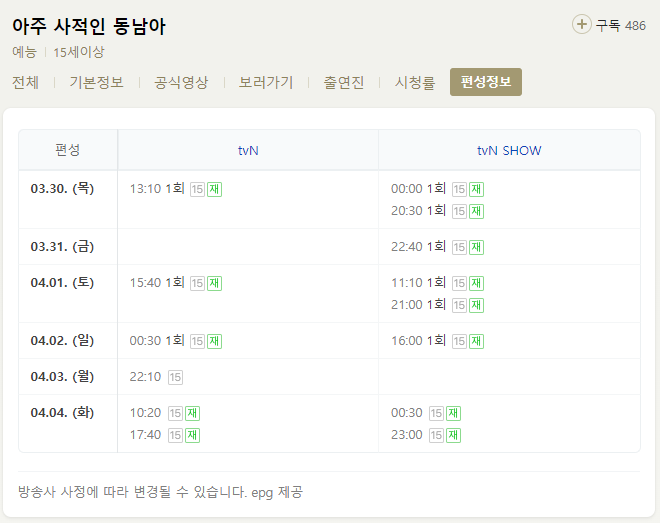Image resolution: width=660 pixels, height=523 pixels.
Task: Click the 15세이상 rating label
Action: (x=79, y=52)
